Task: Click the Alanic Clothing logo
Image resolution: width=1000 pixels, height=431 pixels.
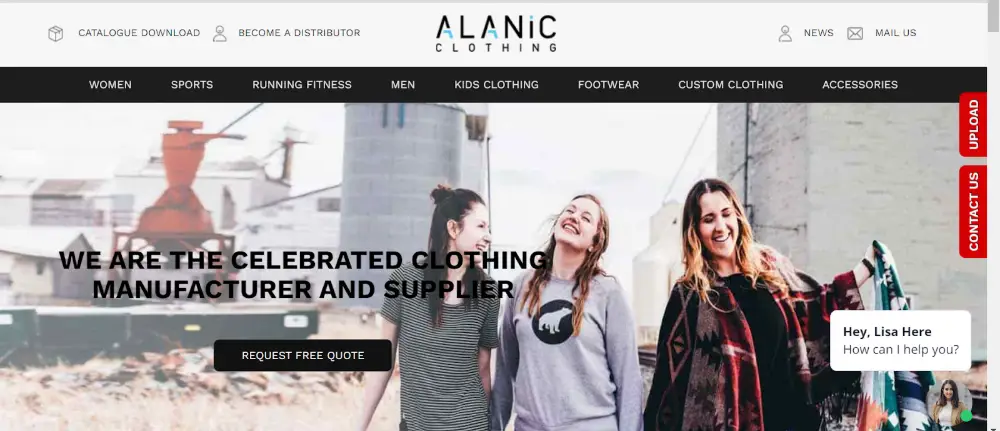Action: point(496,34)
